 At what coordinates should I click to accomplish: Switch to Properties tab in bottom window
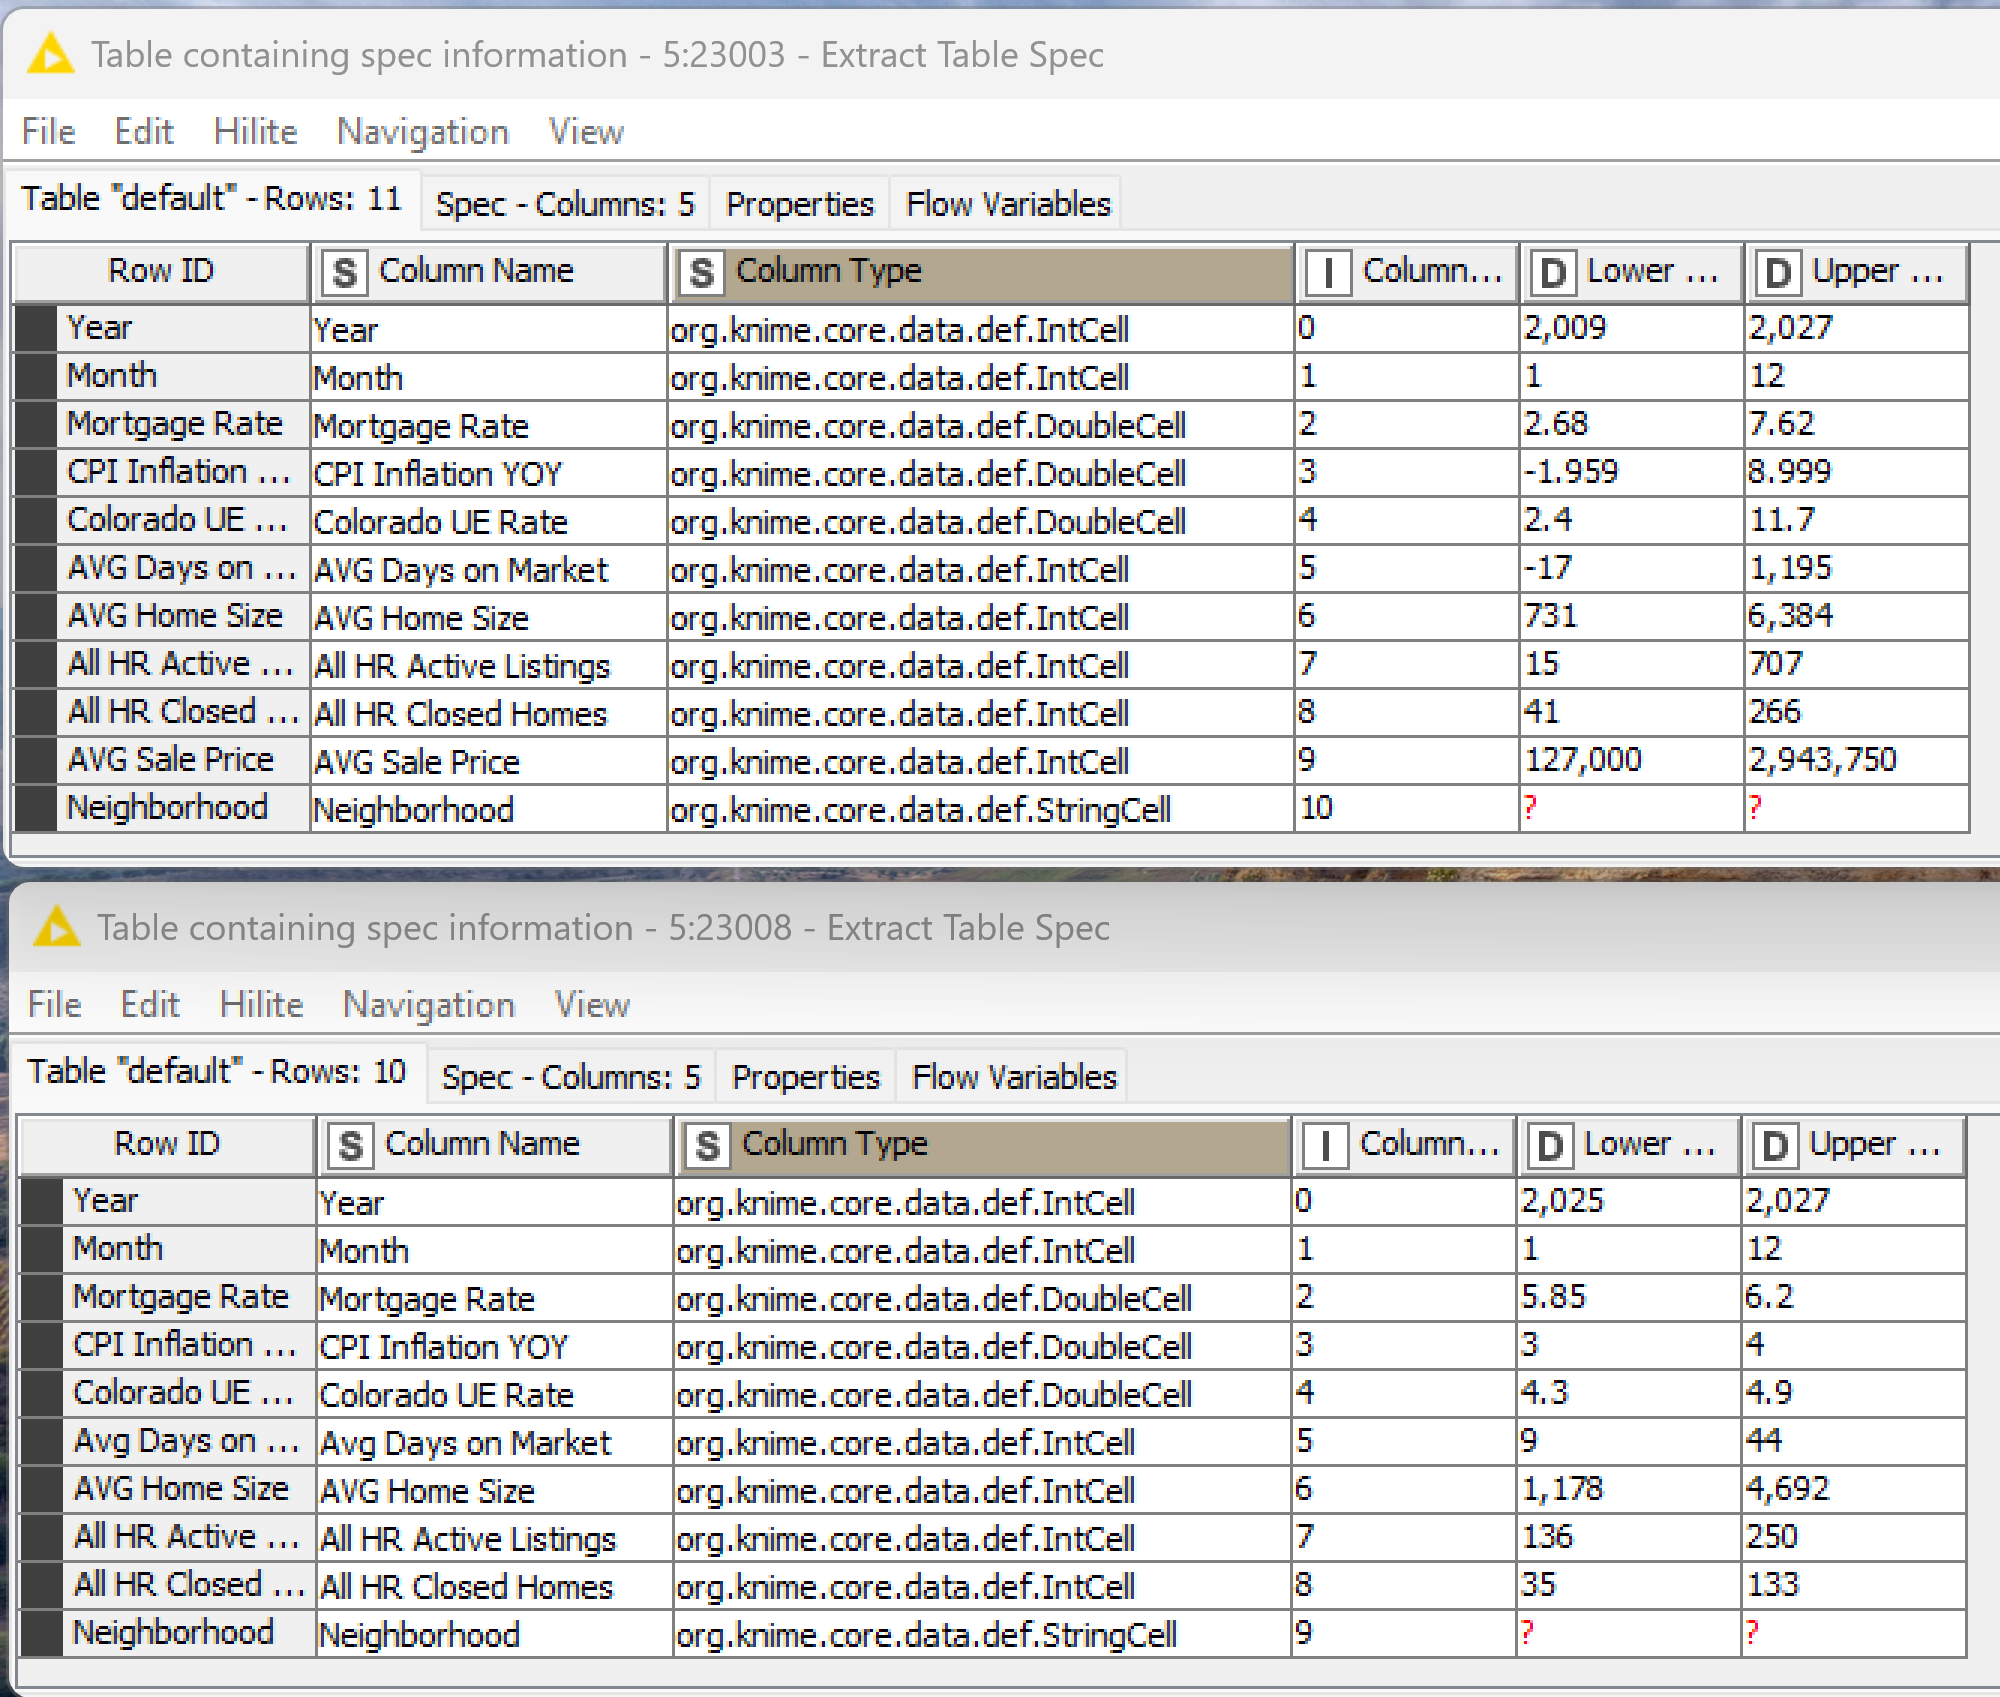click(x=805, y=1077)
